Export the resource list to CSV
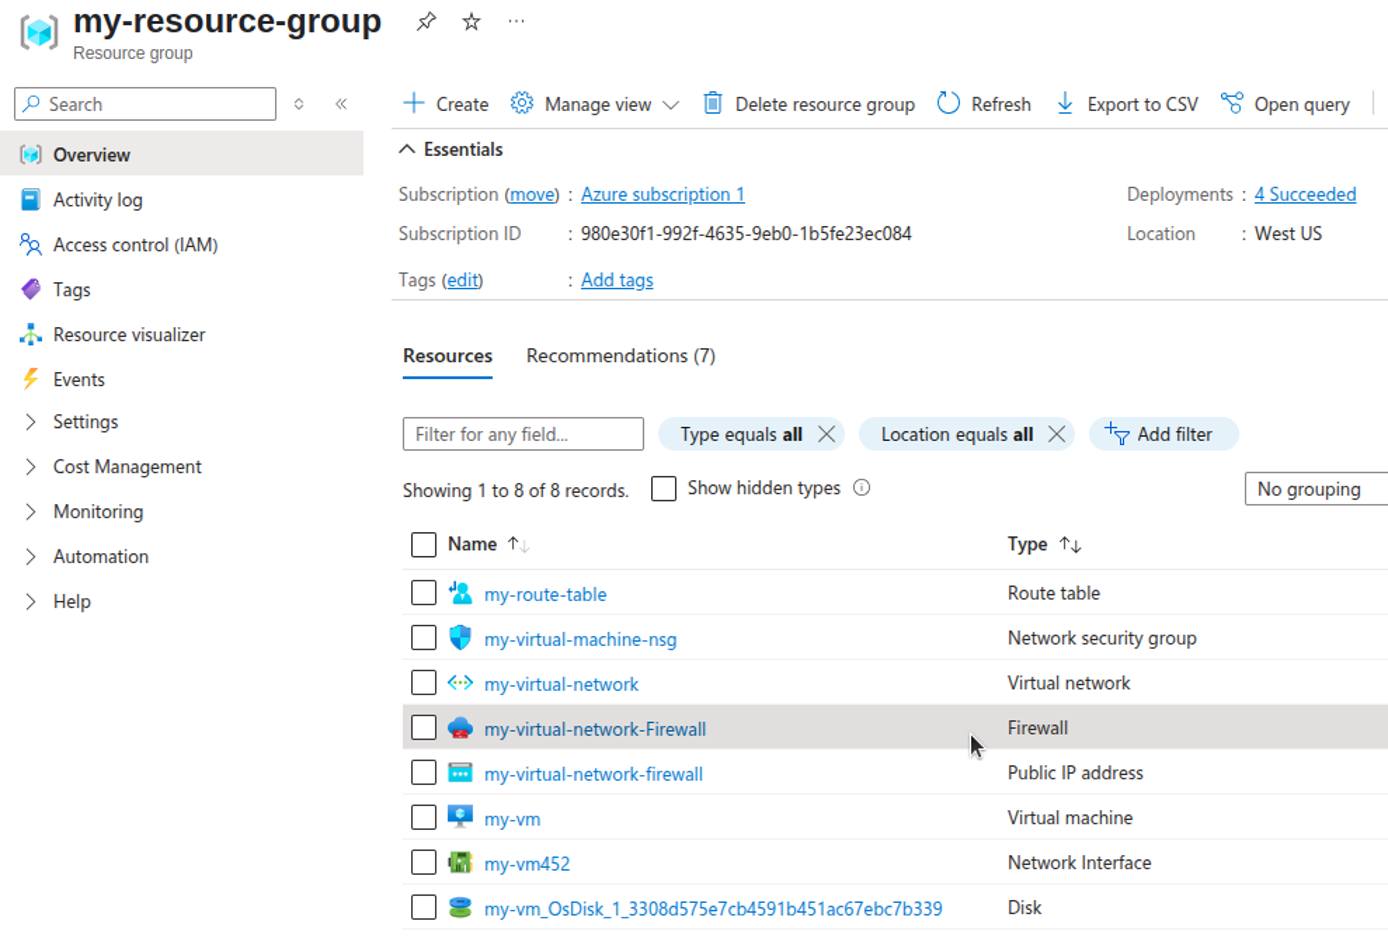 coord(1125,103)
